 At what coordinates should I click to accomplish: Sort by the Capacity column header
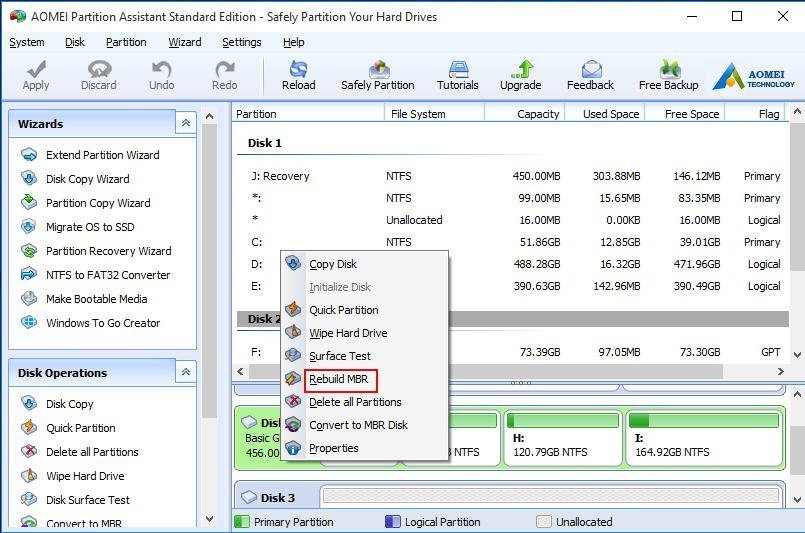pos(524,114)
